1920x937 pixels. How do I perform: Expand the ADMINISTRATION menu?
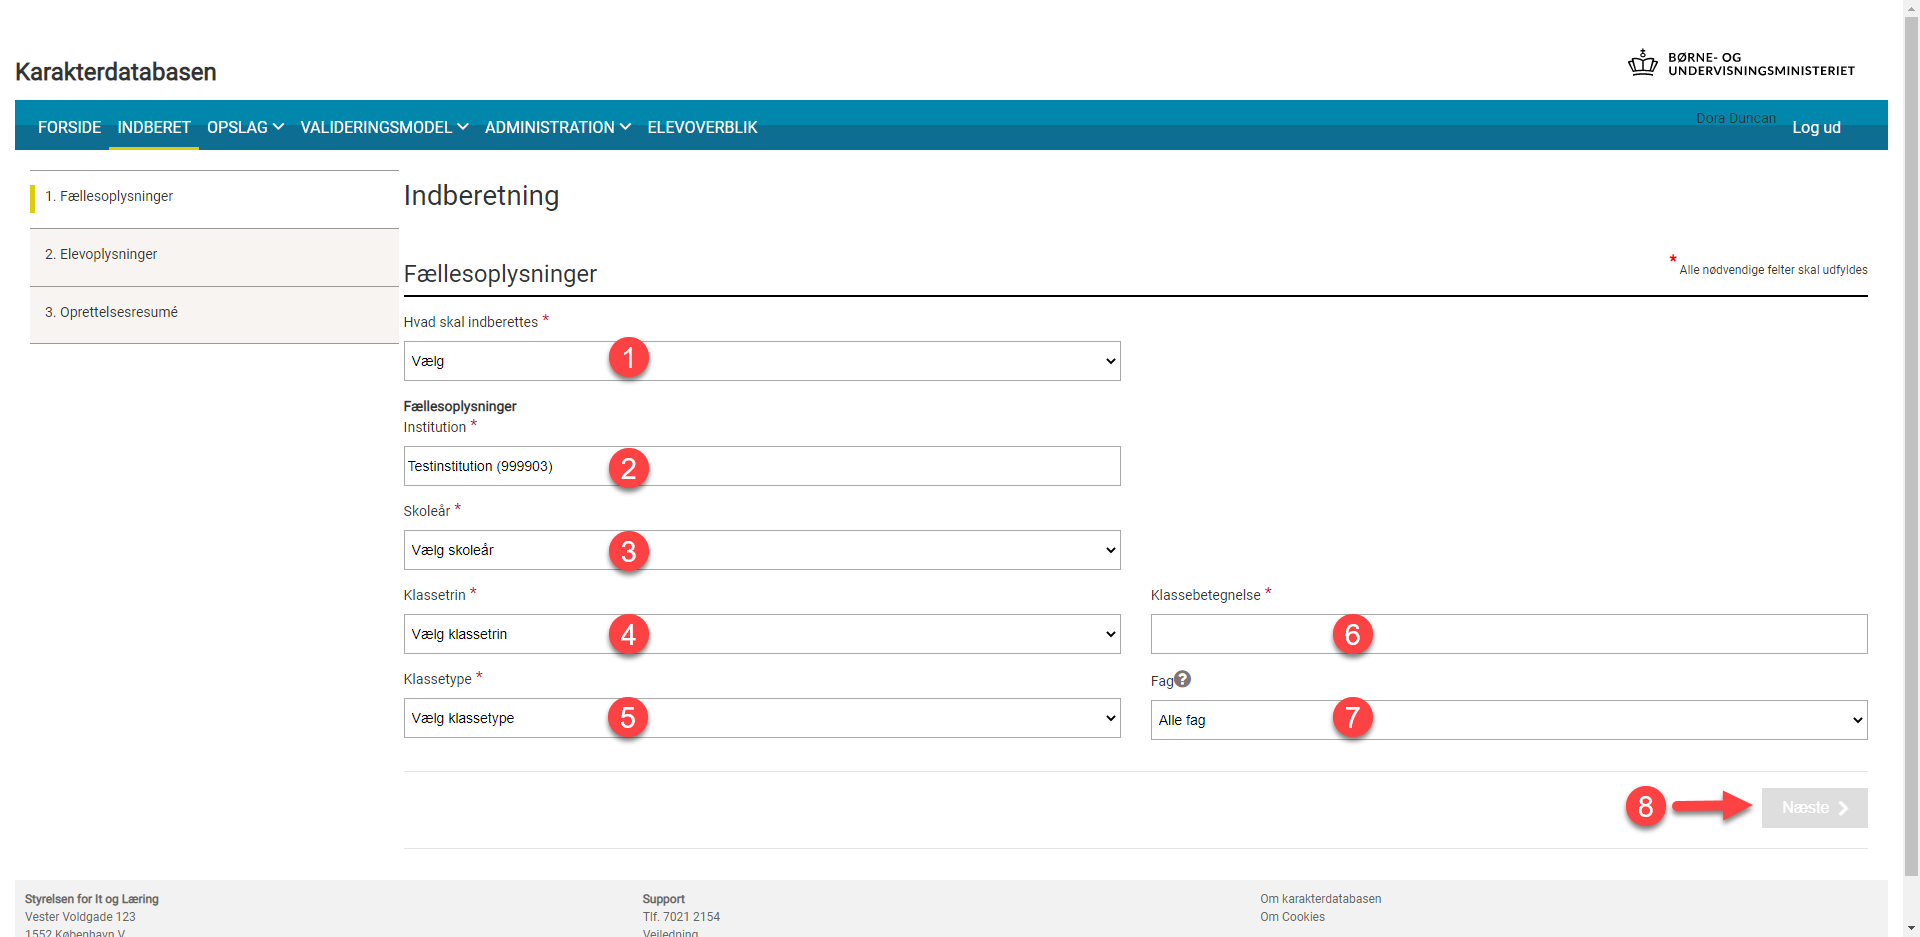(557, 127)
